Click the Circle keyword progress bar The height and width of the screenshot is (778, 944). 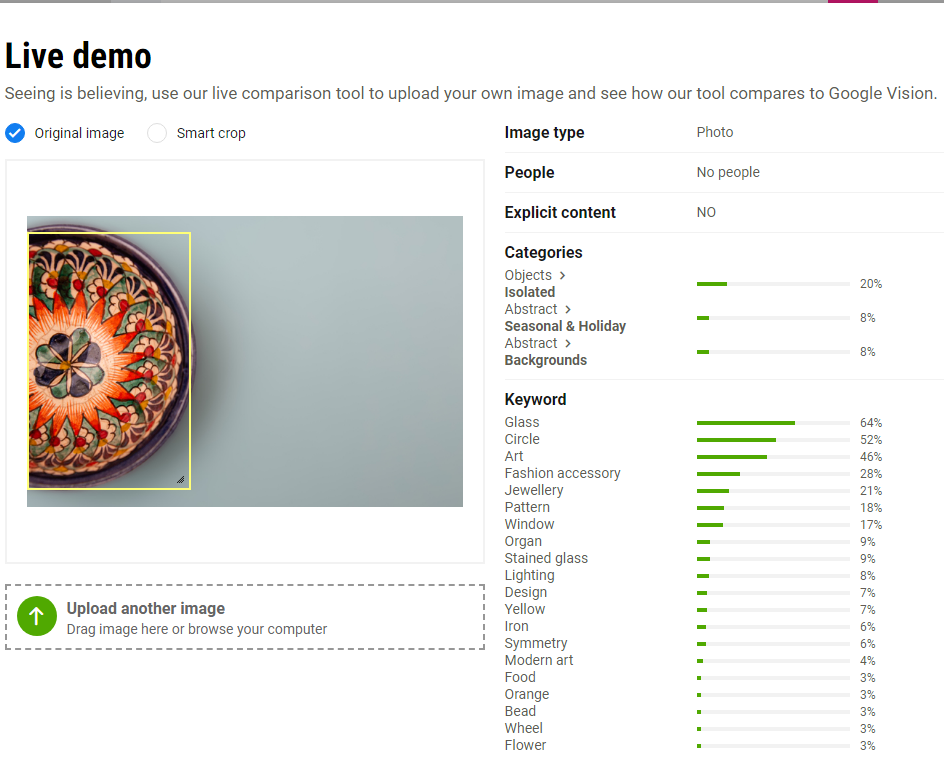(772, 440)
